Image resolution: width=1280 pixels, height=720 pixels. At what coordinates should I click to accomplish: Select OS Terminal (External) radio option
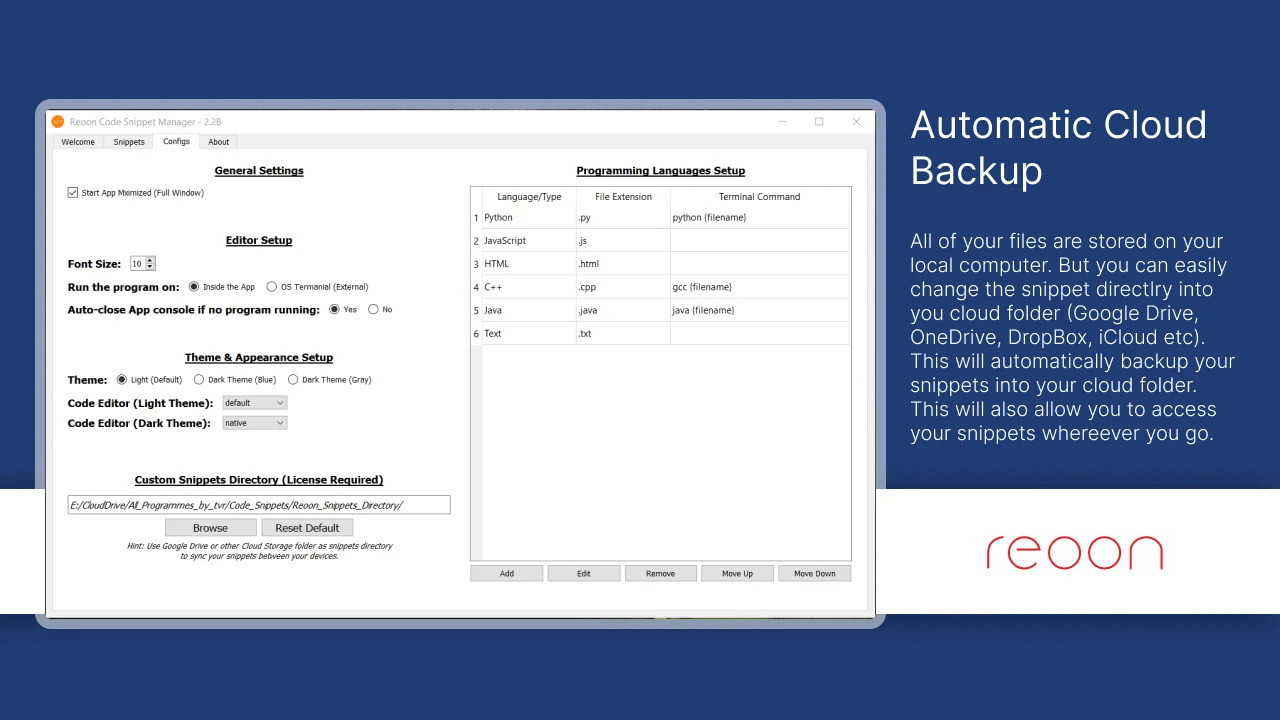(272, 287)
